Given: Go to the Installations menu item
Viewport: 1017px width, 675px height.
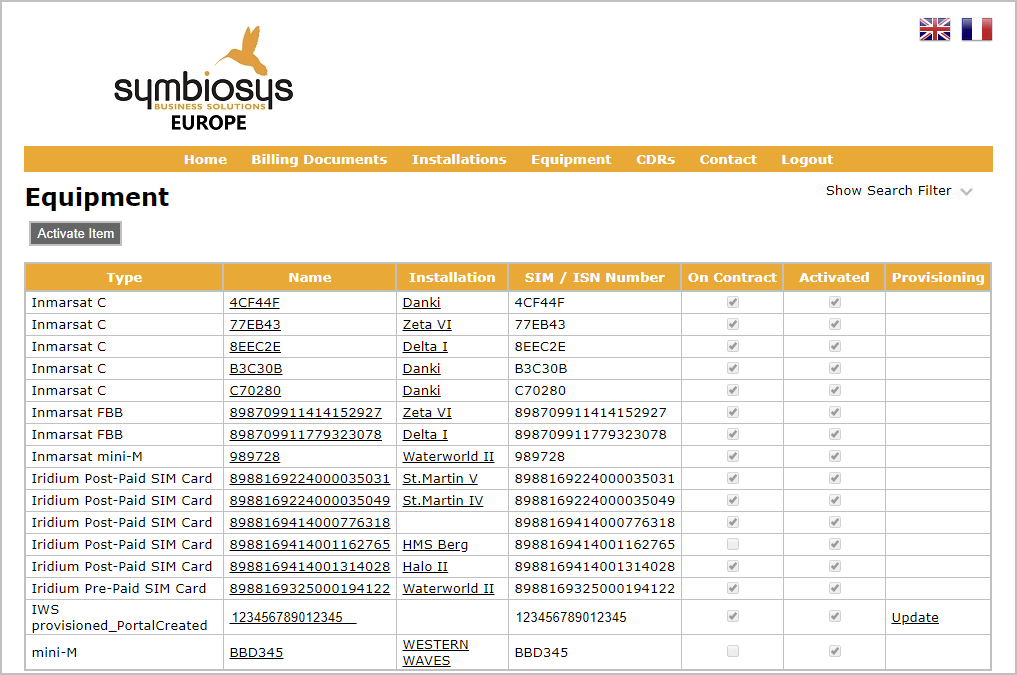Looking at the screenshot, I should click(x=459, y=159).
